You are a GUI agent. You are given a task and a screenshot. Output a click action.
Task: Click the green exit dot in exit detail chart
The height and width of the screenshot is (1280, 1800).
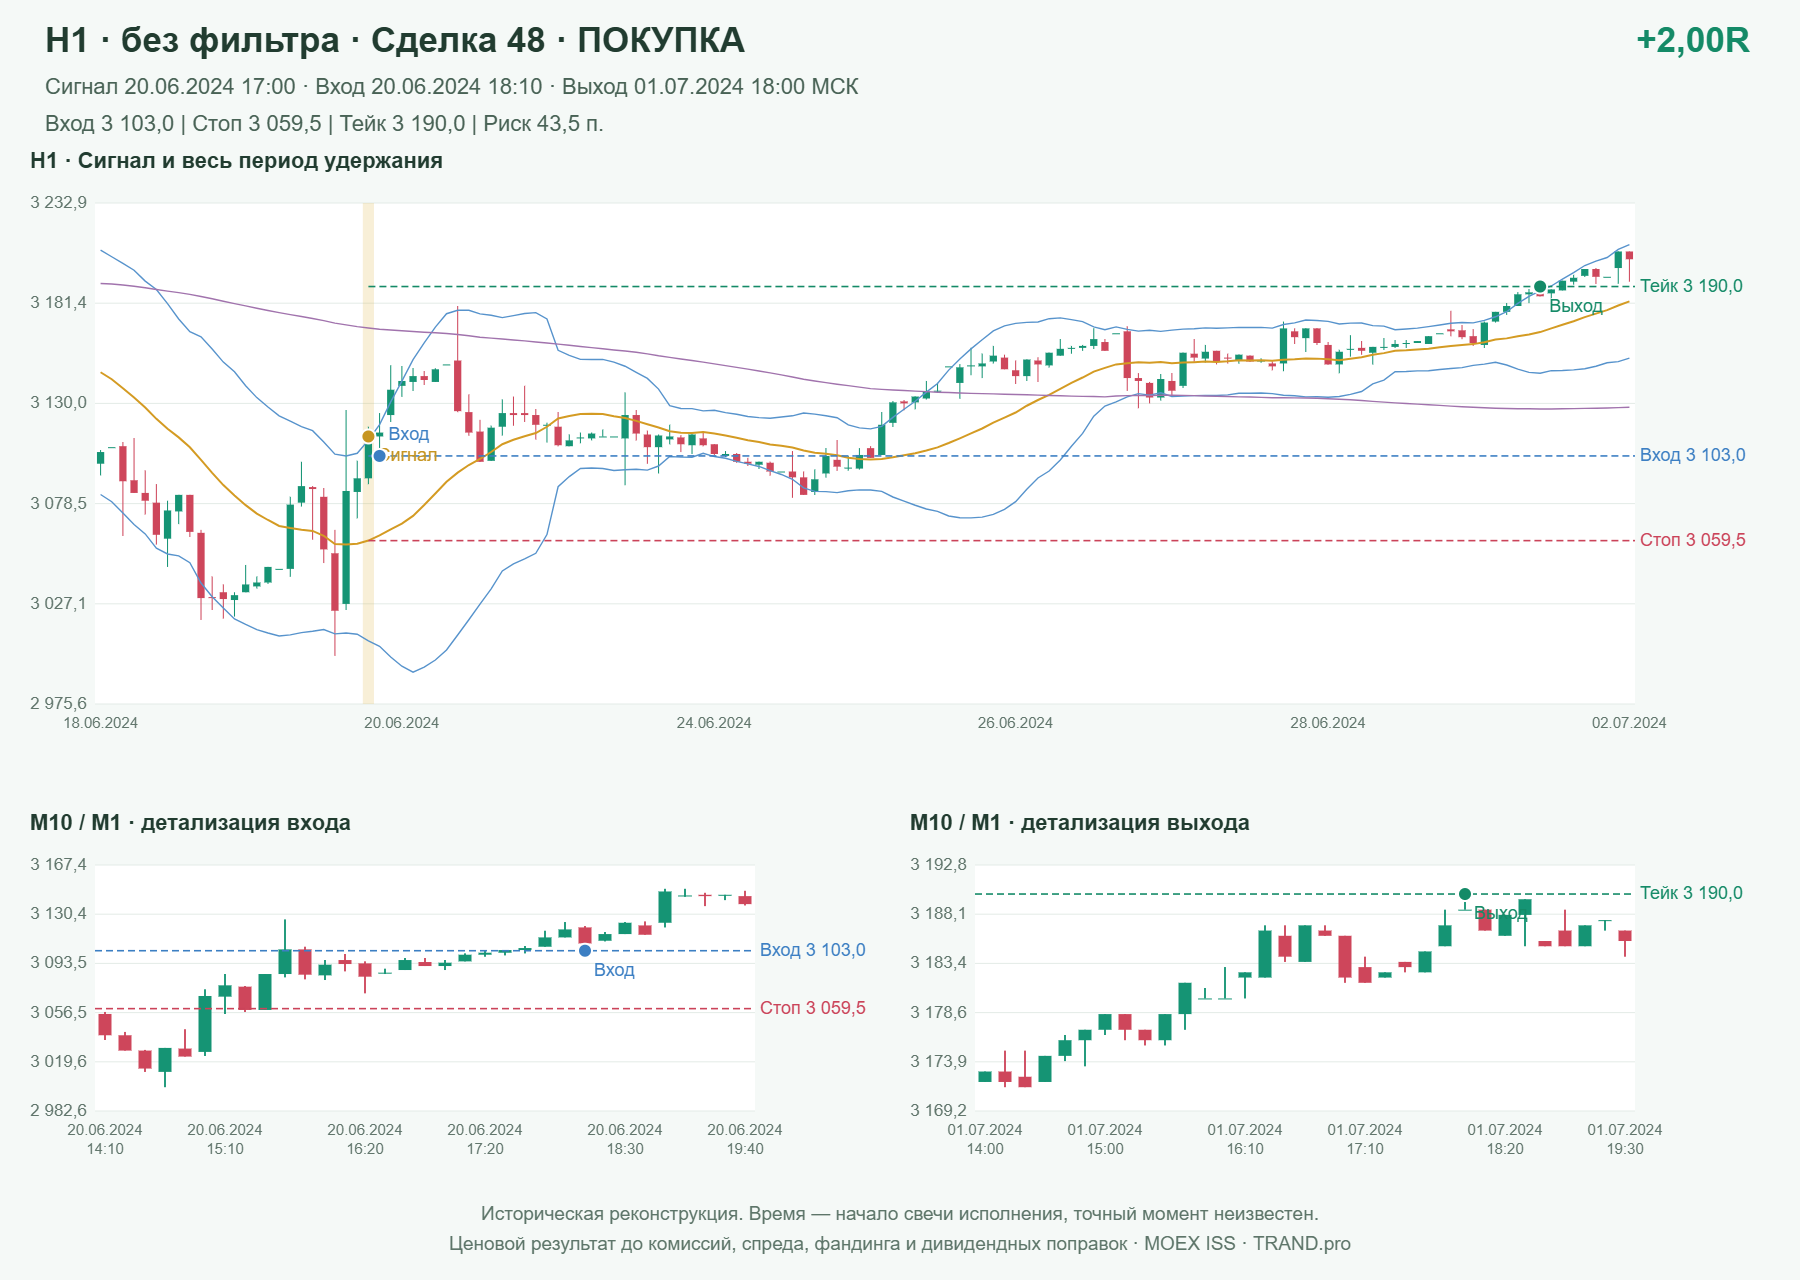tap(1465, 894)
